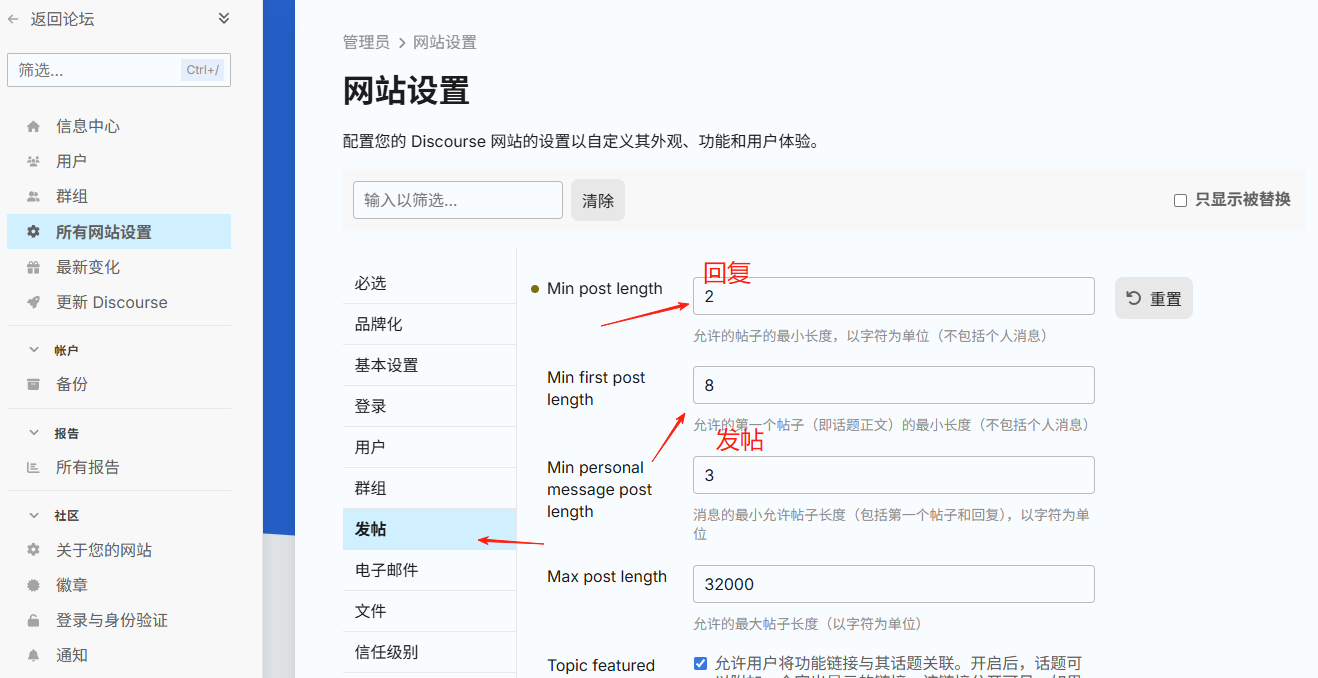Viewport: 1318px width, 678px height.
Task: Toggle the 只显示被替换 checkbox
Action: point(1180,200)
